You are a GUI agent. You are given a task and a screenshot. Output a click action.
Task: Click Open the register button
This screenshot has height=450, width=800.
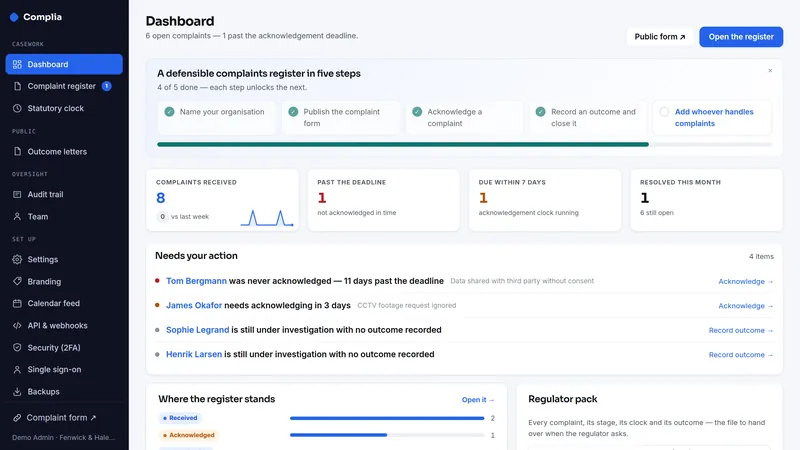(x=741, y=37)
